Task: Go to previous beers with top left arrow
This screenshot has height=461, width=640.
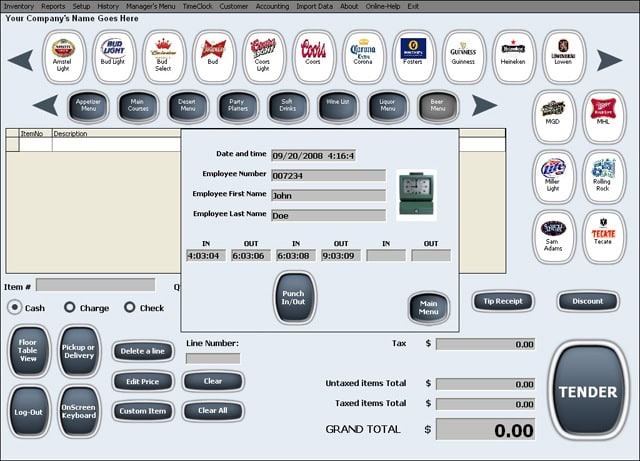Action: (20, 60)
